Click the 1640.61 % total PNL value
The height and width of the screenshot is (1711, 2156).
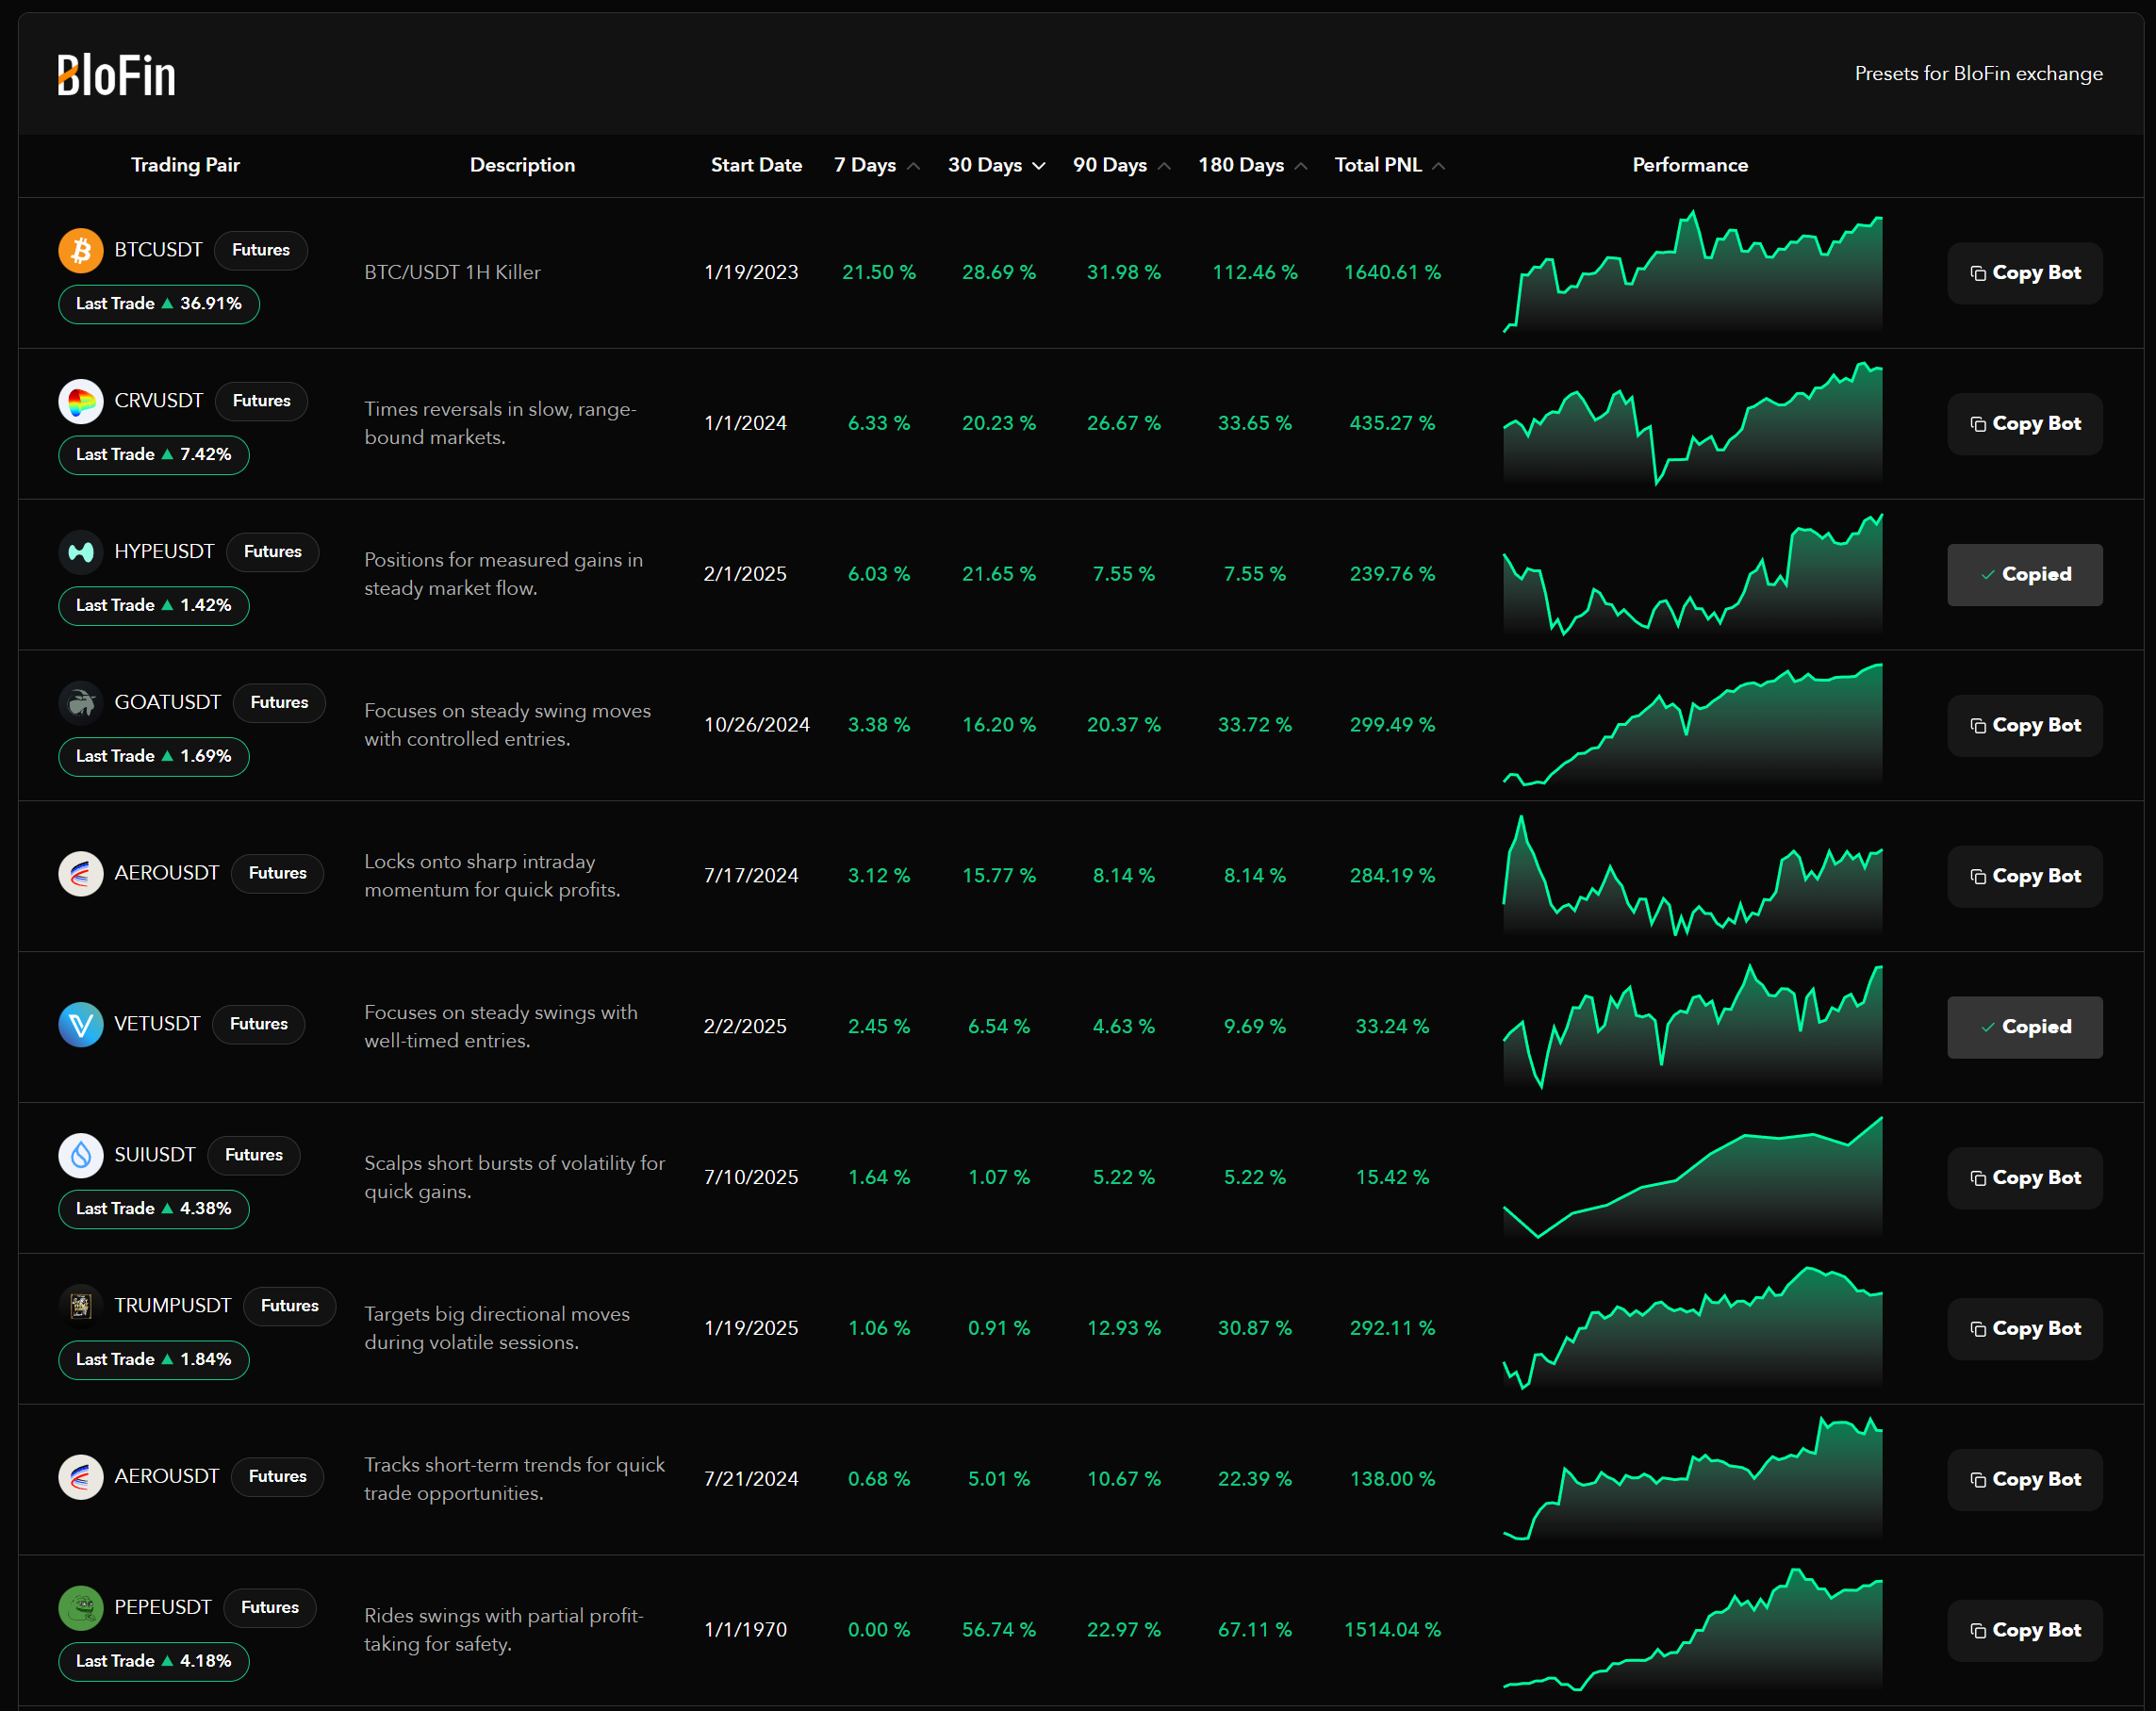(1392, 273)
